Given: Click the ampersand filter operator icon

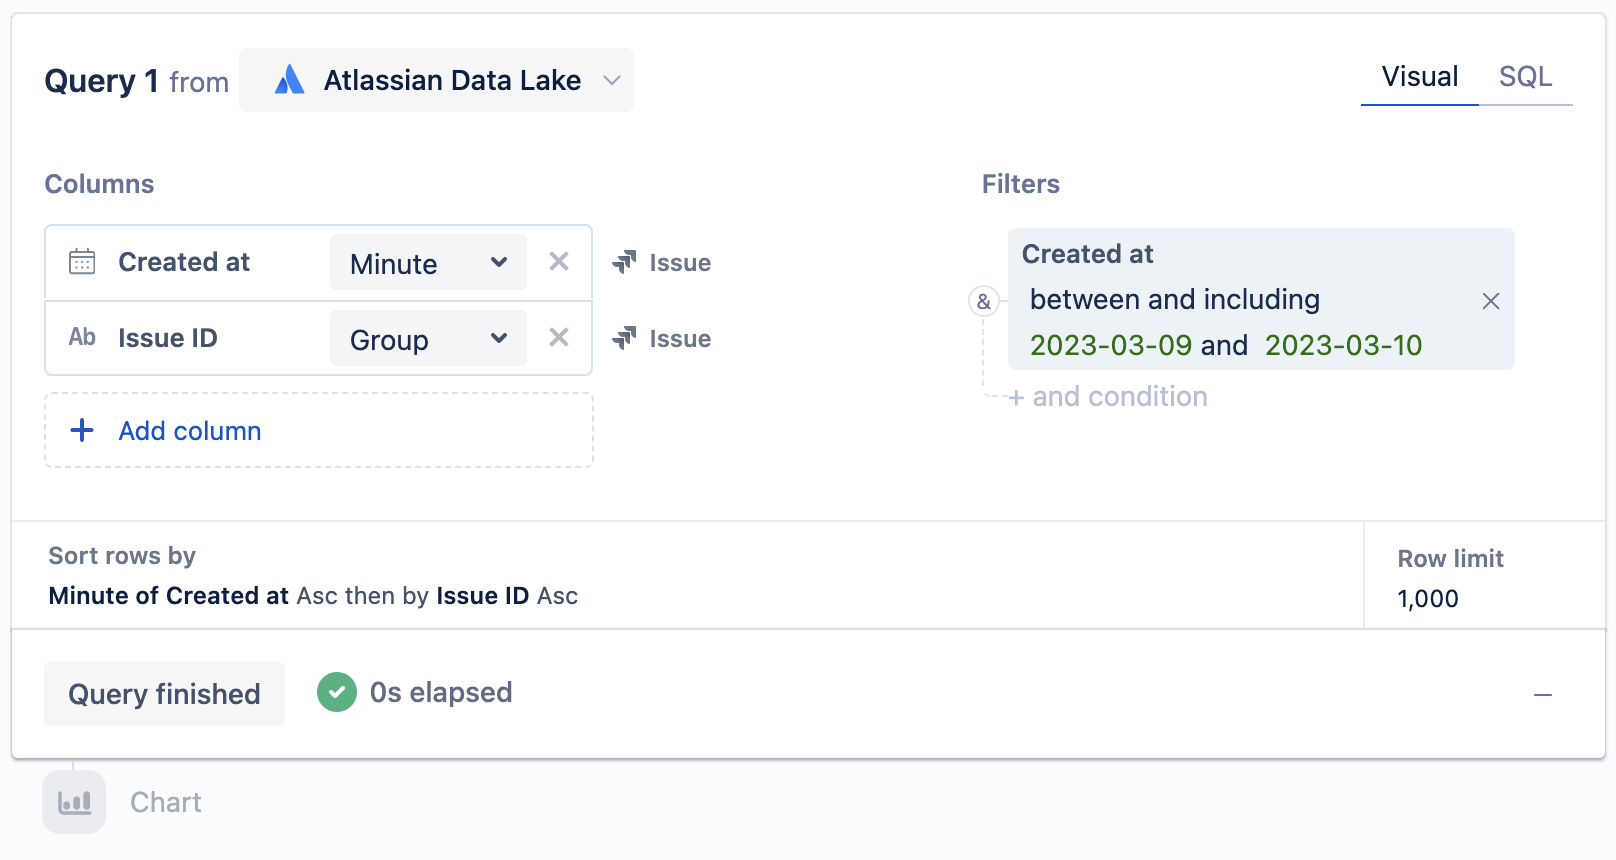Looking at the screenshot, I should point(984,301).
